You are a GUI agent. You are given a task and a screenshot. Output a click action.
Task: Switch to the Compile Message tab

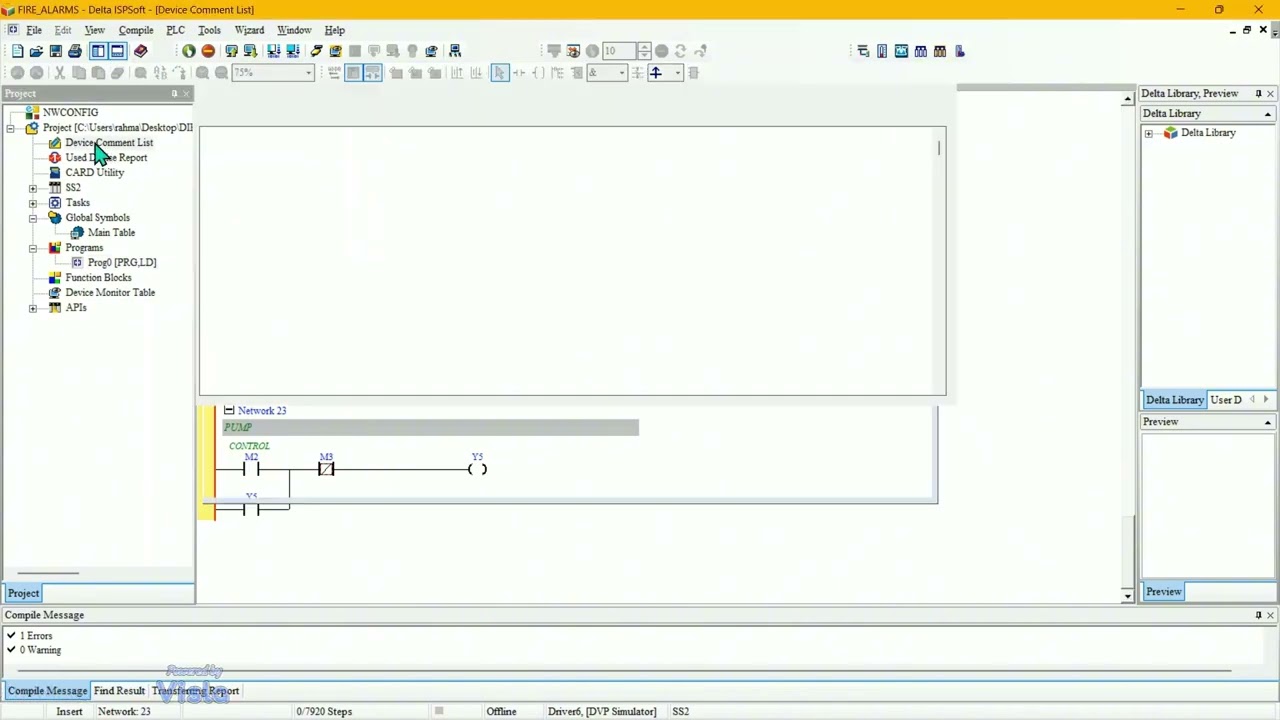click(47, 691)
